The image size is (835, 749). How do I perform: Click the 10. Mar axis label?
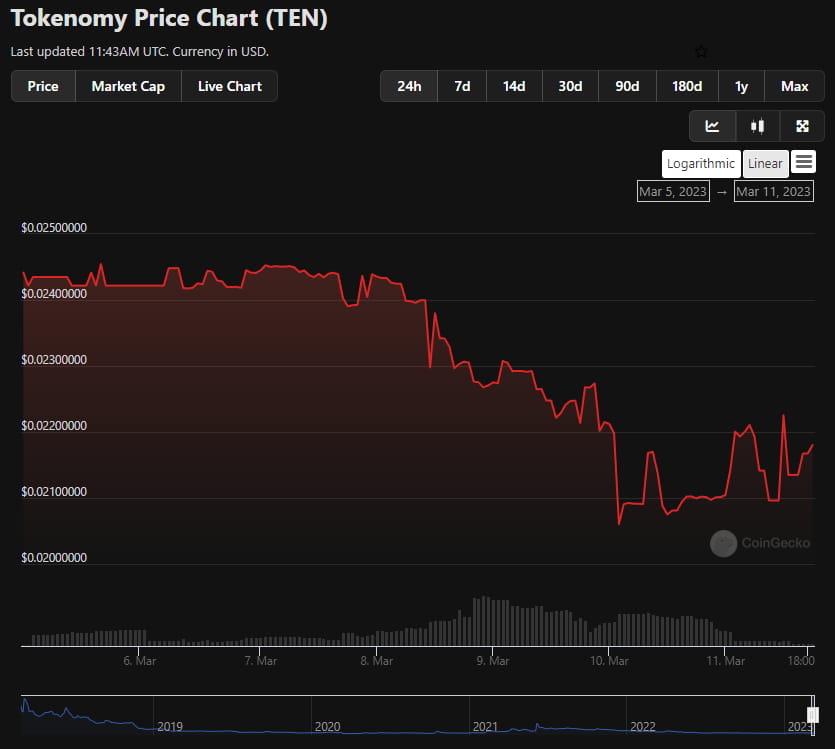609,661
